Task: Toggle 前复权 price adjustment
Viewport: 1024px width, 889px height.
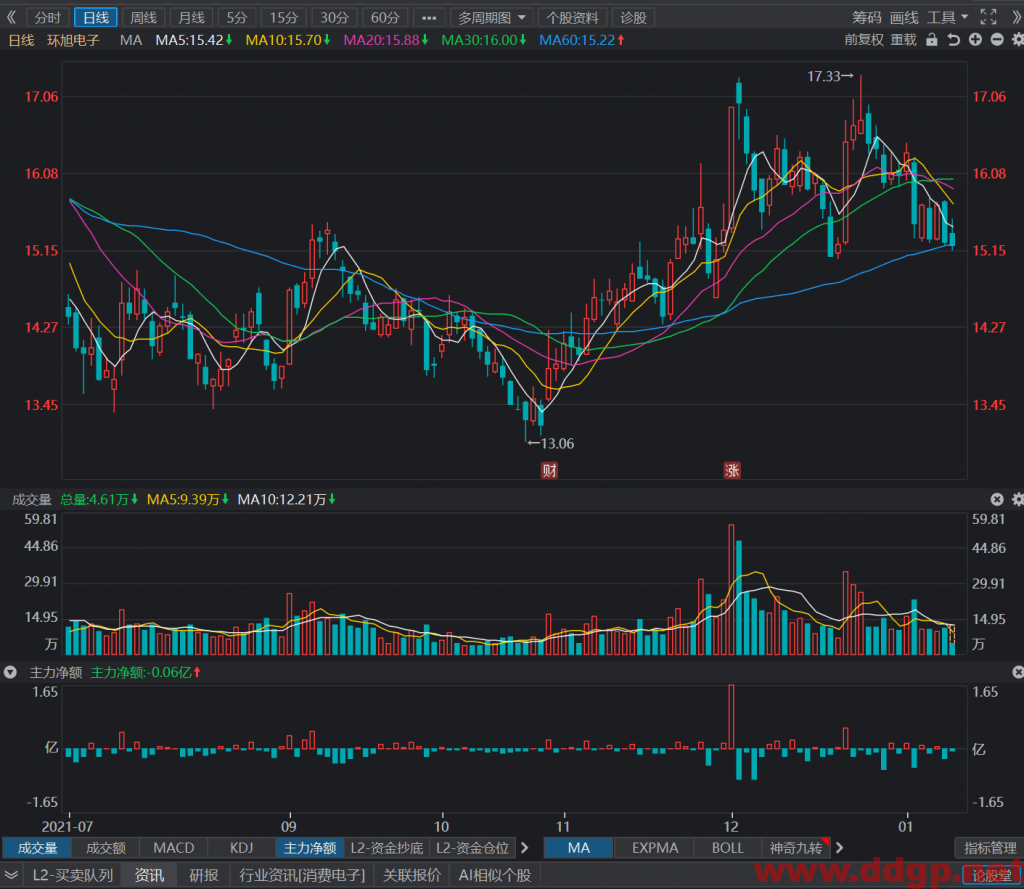Action: [x=864, y=40]
